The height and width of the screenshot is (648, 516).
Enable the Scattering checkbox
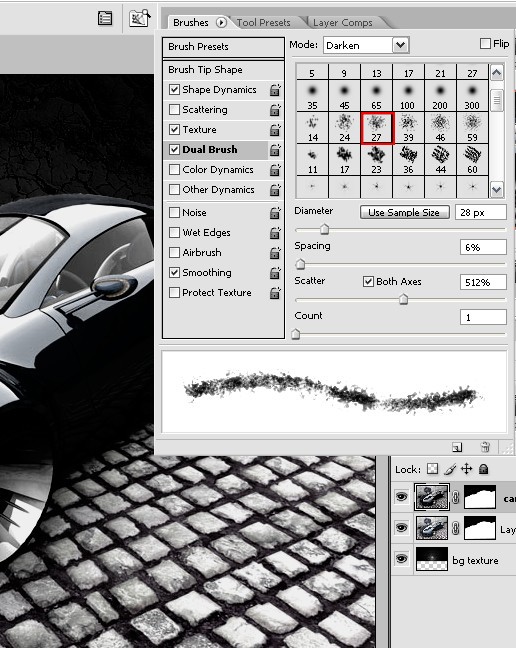174,110
